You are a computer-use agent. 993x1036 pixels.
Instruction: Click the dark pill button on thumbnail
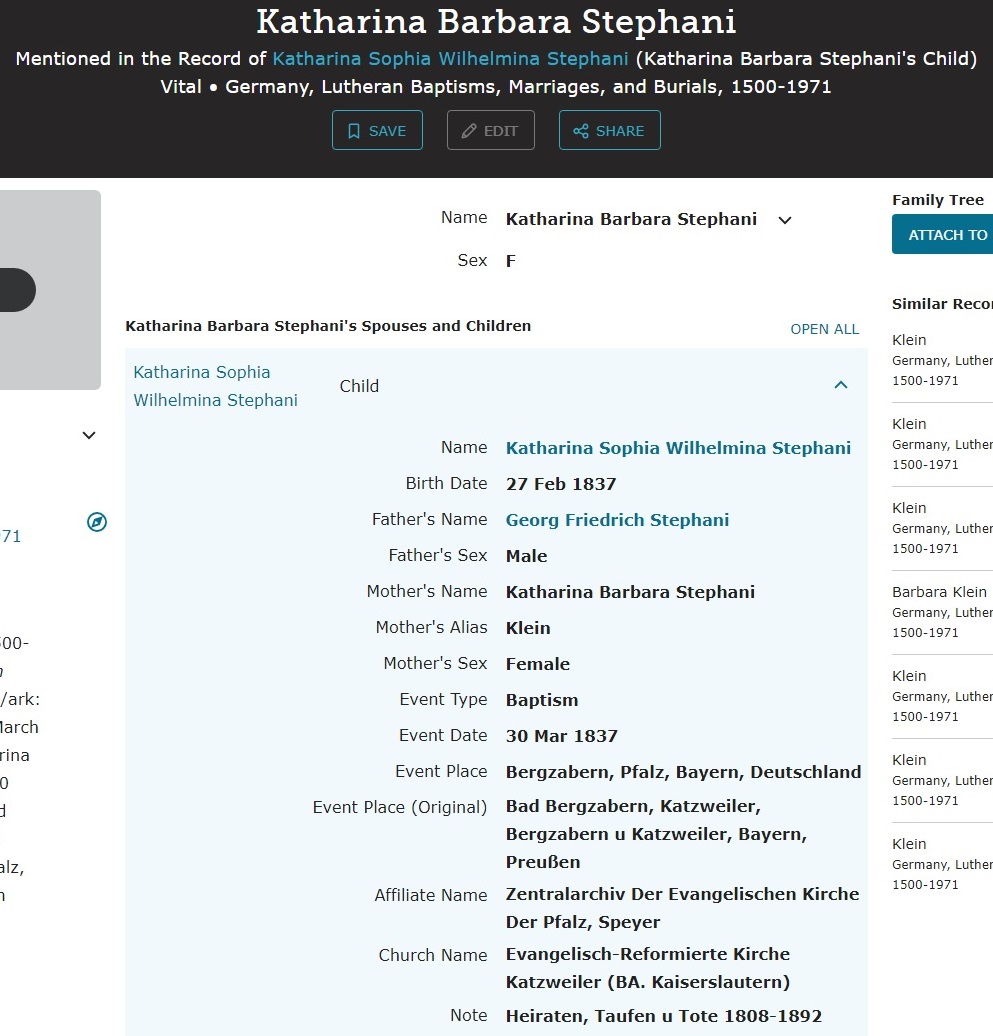point(15,290)
